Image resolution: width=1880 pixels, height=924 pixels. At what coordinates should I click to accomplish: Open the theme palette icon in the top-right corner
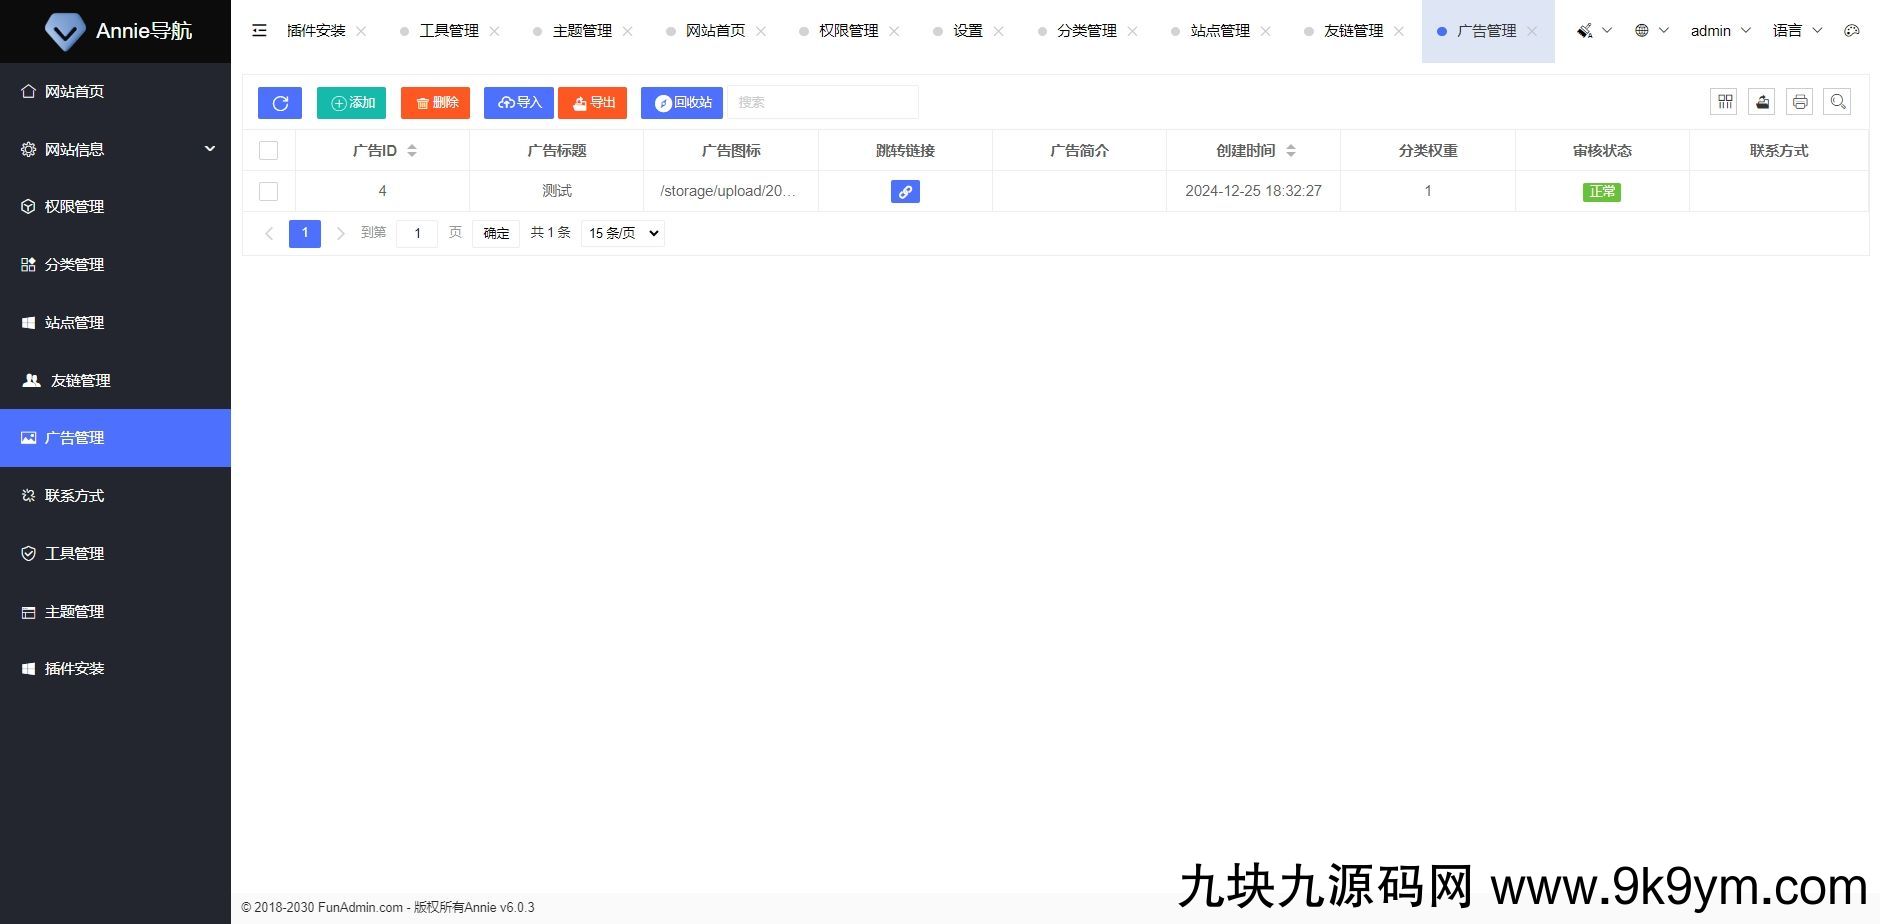(1852, 31)
